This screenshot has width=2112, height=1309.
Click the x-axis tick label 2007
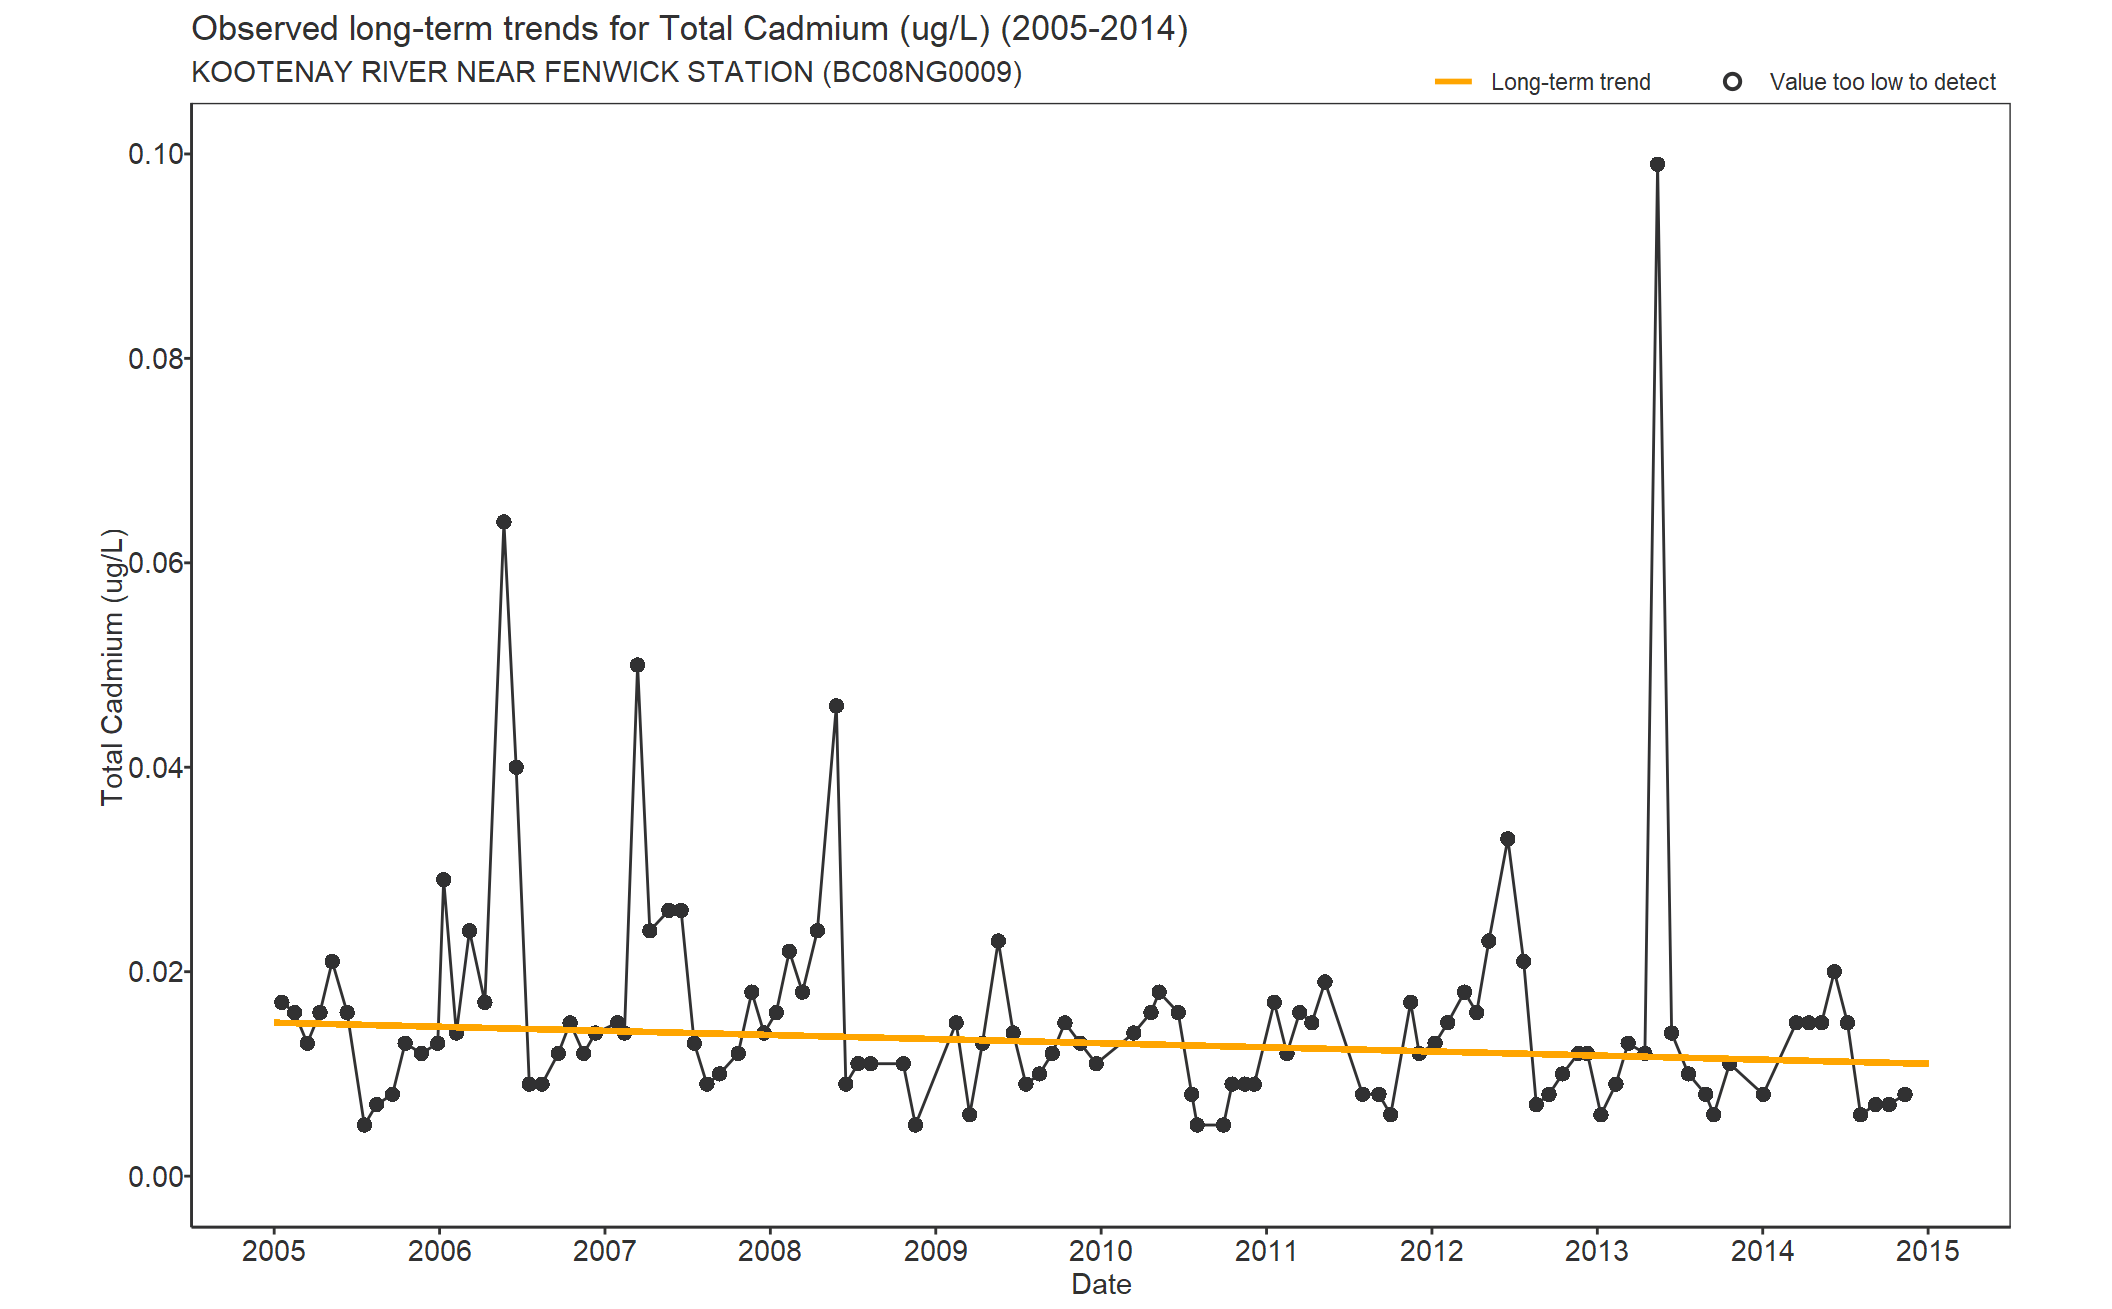pos(604,1251)
